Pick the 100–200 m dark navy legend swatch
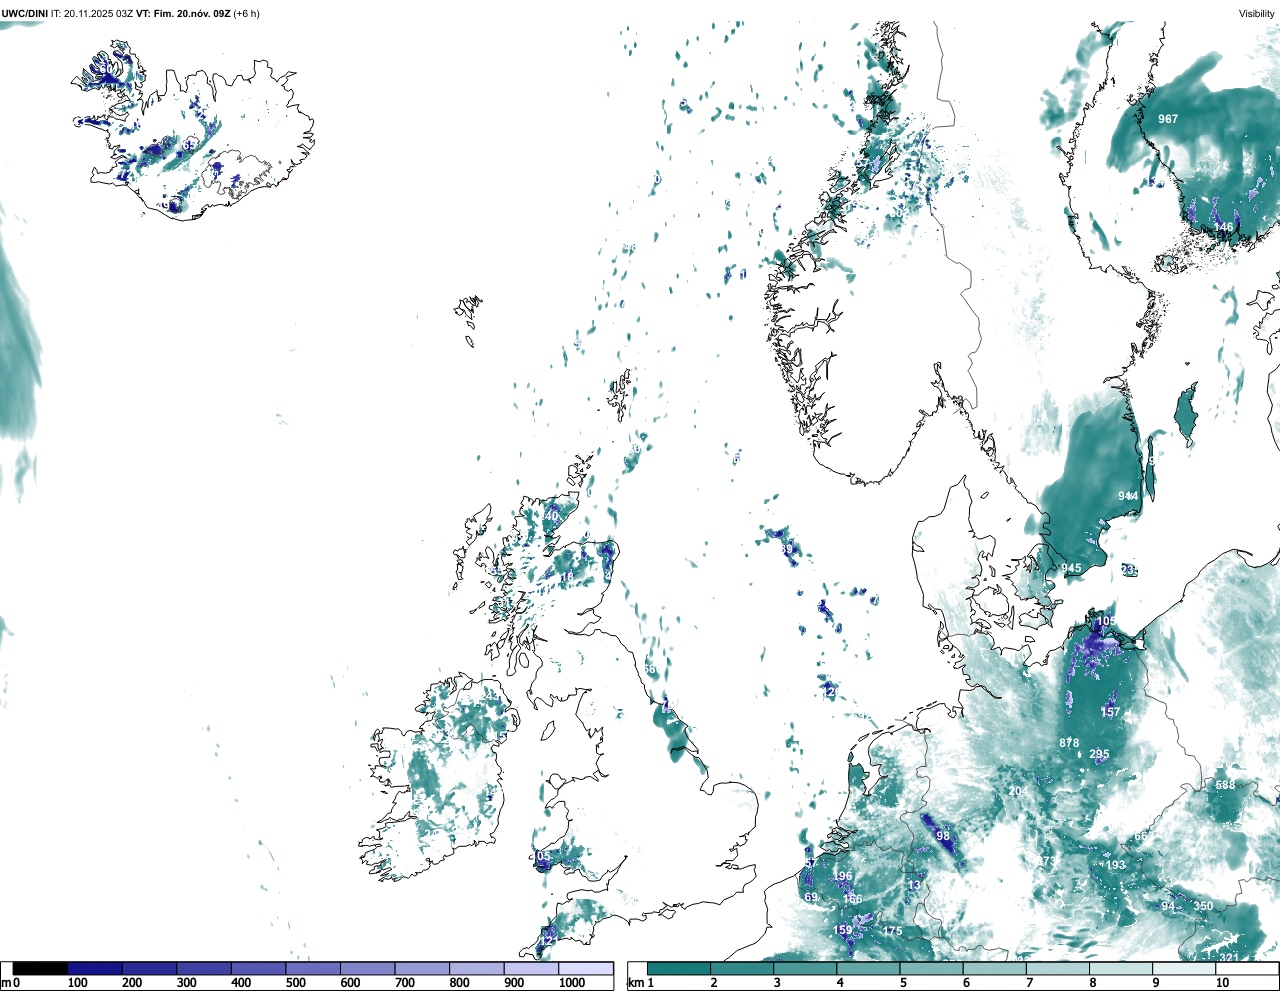 [94, 969]
